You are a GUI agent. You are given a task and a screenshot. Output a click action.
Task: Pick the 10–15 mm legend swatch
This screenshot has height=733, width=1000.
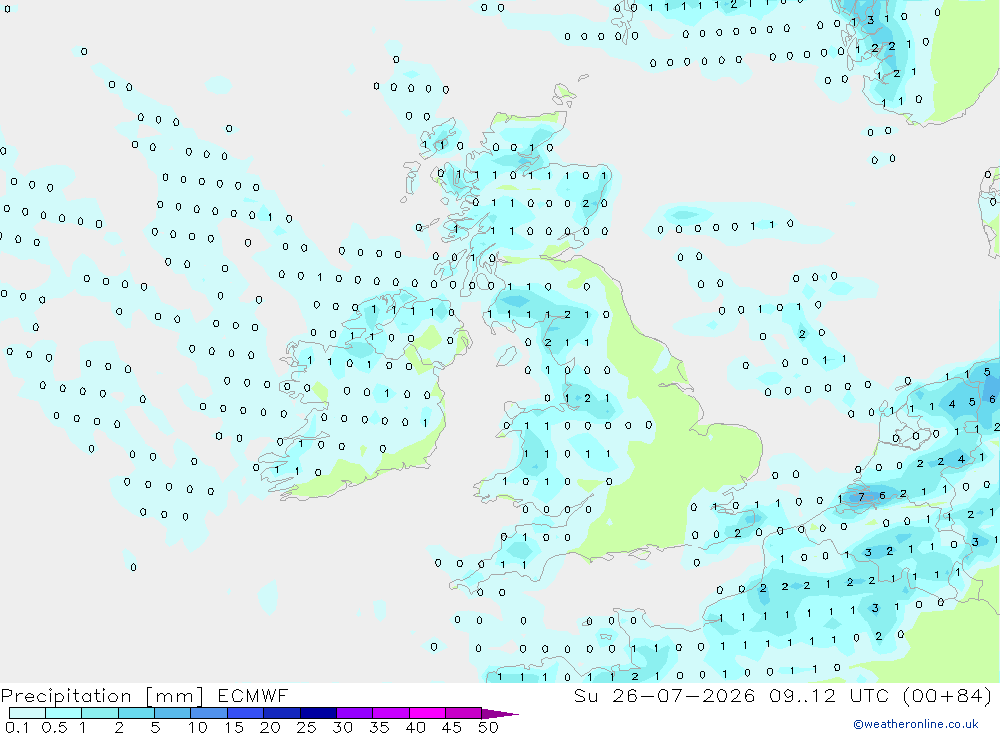209,713
